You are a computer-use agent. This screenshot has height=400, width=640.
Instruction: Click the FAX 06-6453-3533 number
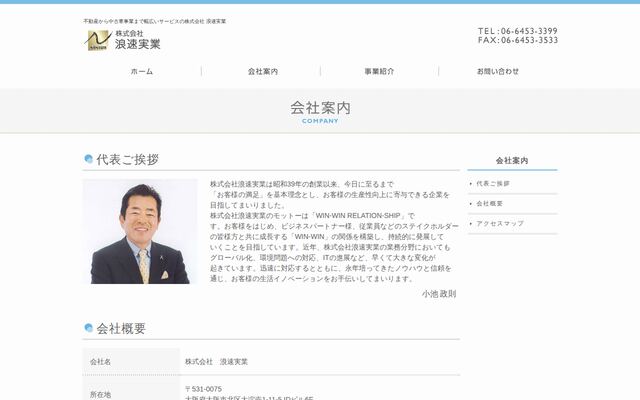pyautogui.click(x=518, y=40)
